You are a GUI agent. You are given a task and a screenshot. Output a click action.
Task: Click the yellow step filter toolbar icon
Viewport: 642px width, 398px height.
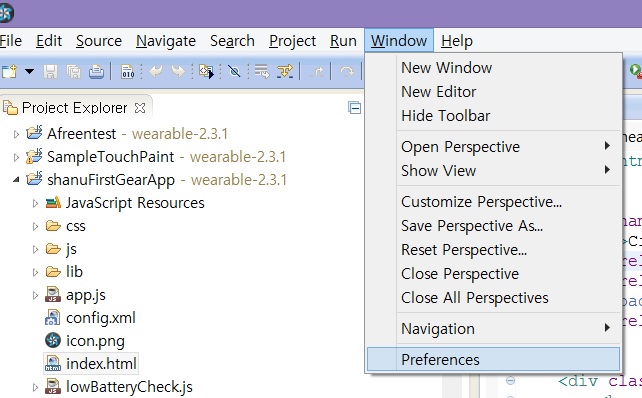(285, 72)
